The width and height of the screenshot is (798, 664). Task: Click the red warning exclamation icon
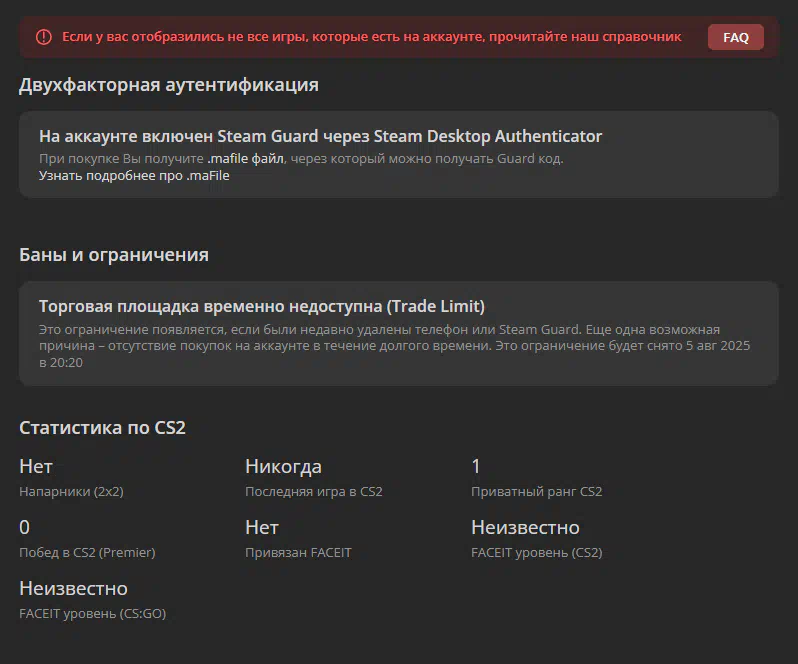(44, 37)
